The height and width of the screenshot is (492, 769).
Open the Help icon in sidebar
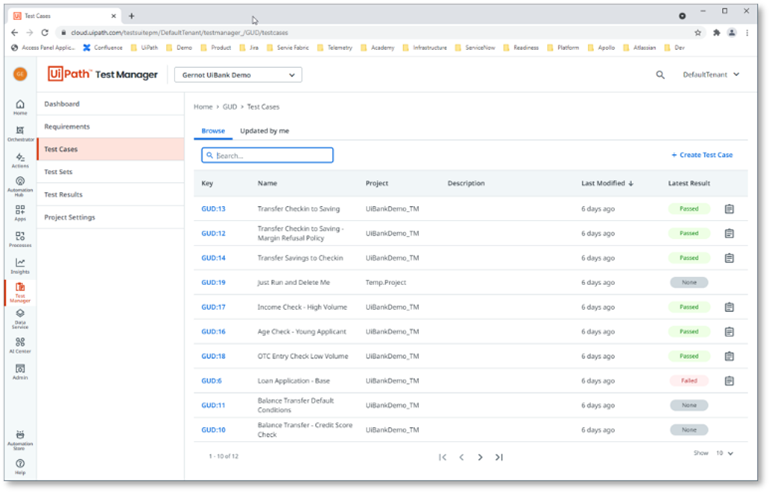20,466
